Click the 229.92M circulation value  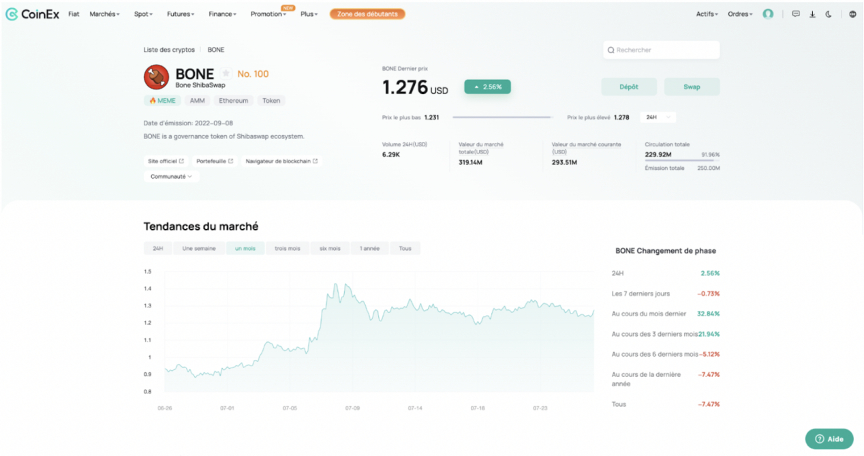658,155
